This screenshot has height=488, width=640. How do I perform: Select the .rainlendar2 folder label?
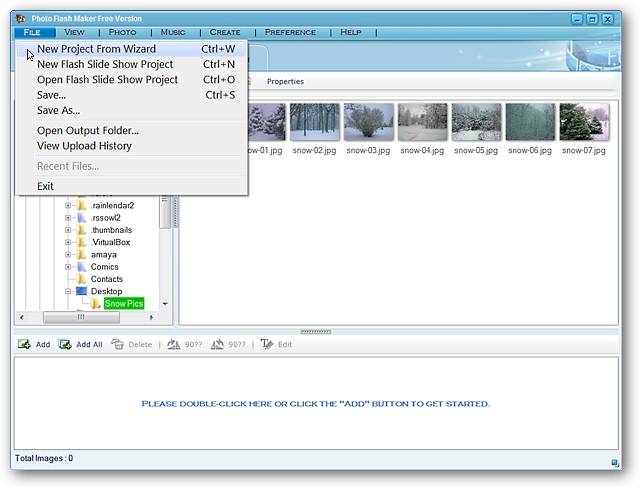click(112, 205)
